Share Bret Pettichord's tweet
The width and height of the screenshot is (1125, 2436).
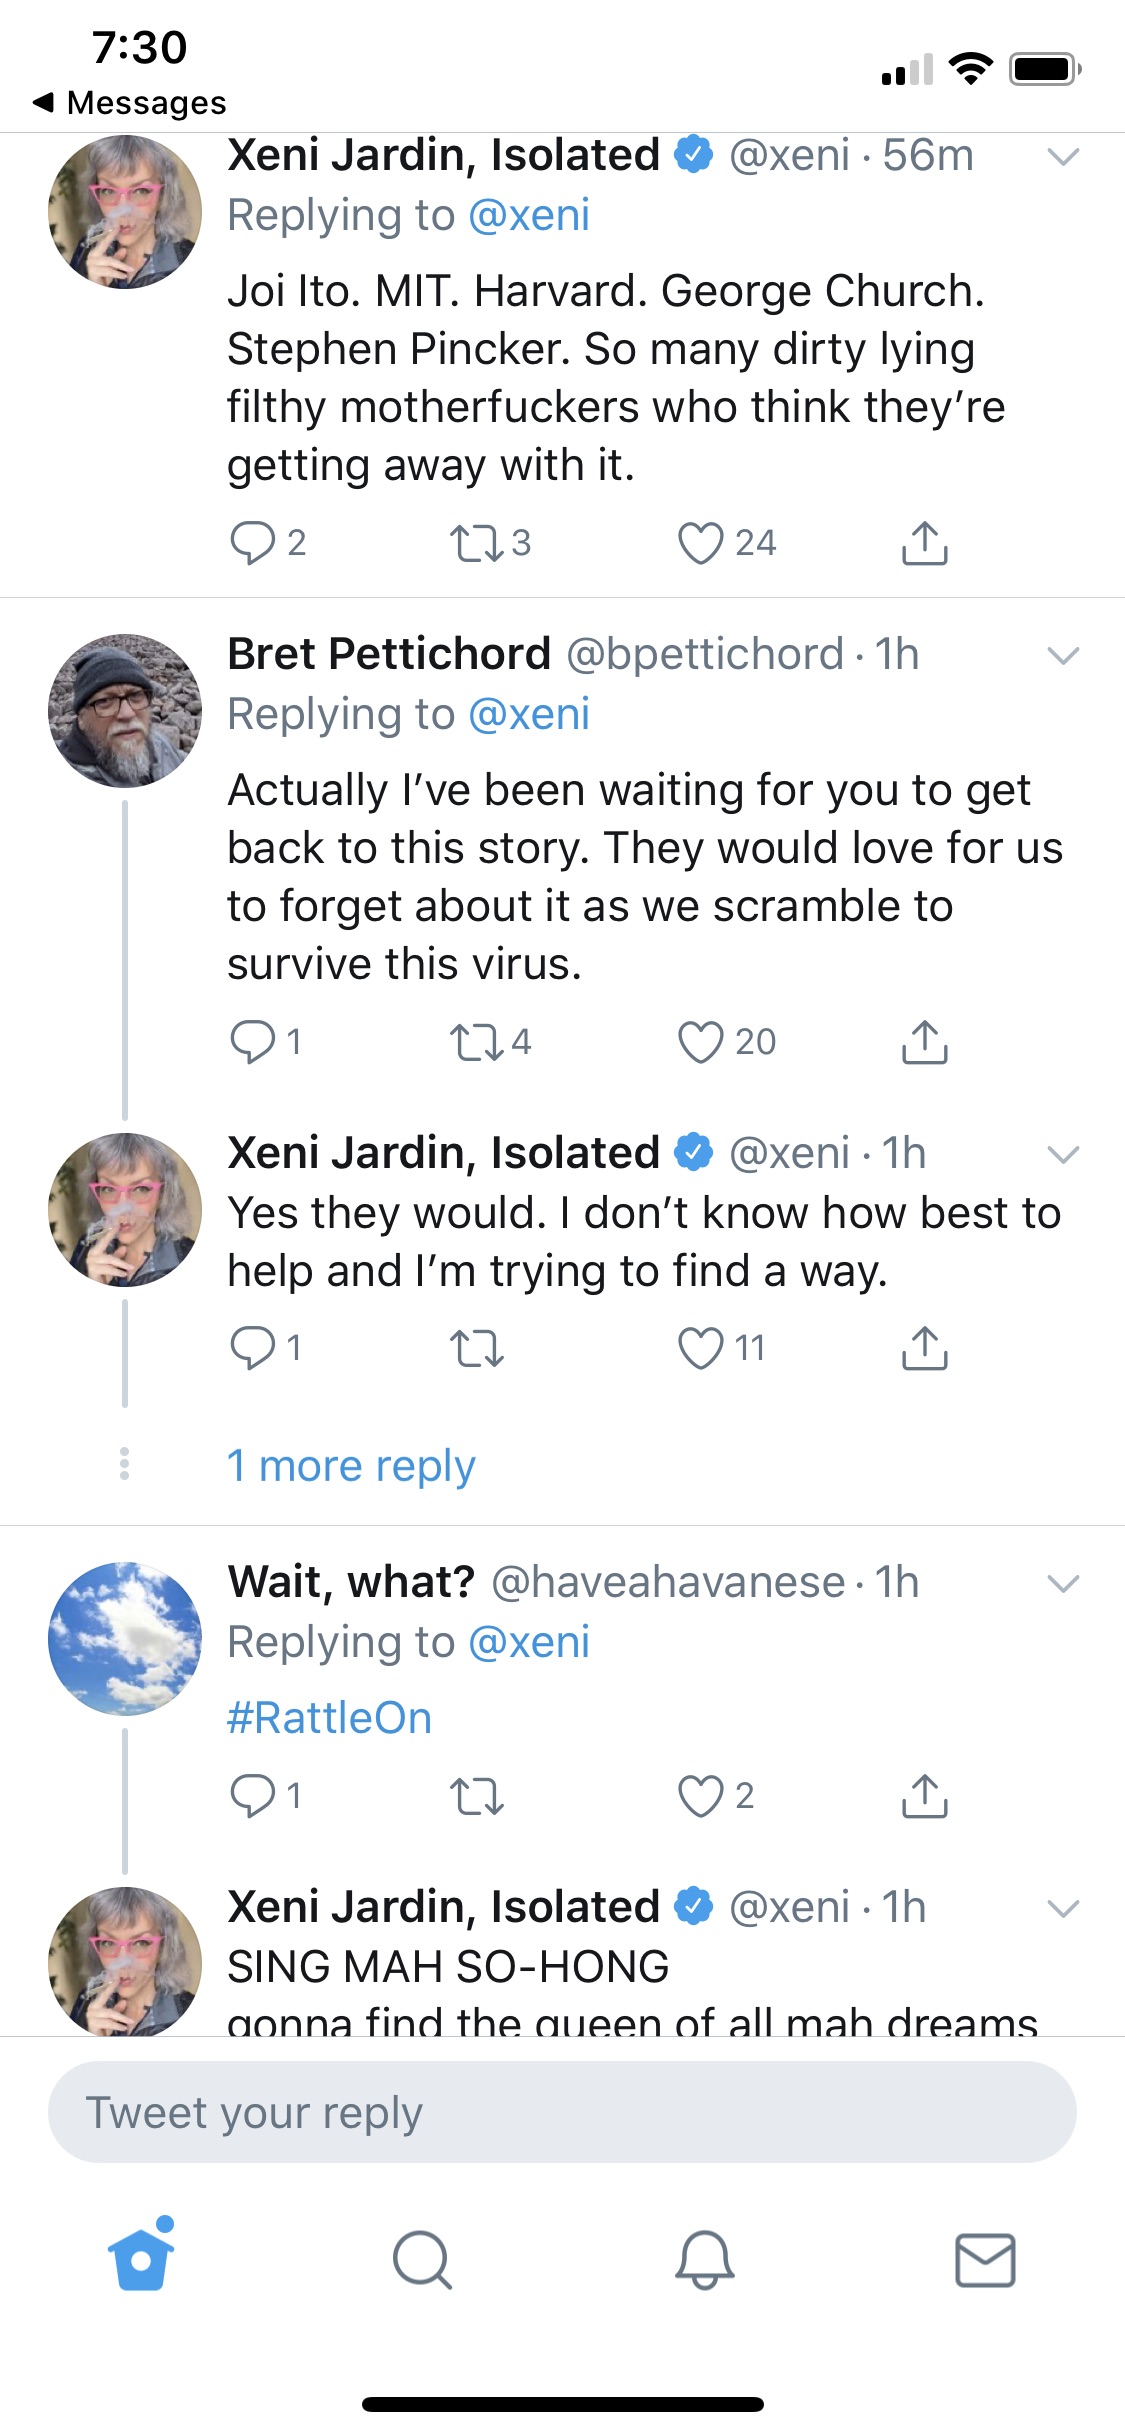pos(924,1042)
